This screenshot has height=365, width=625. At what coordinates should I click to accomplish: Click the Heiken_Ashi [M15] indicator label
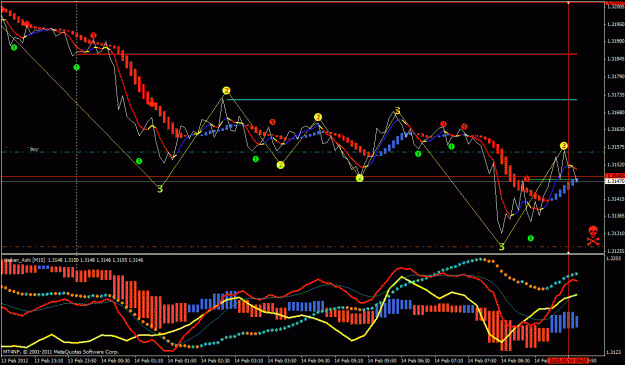[24, 260]
